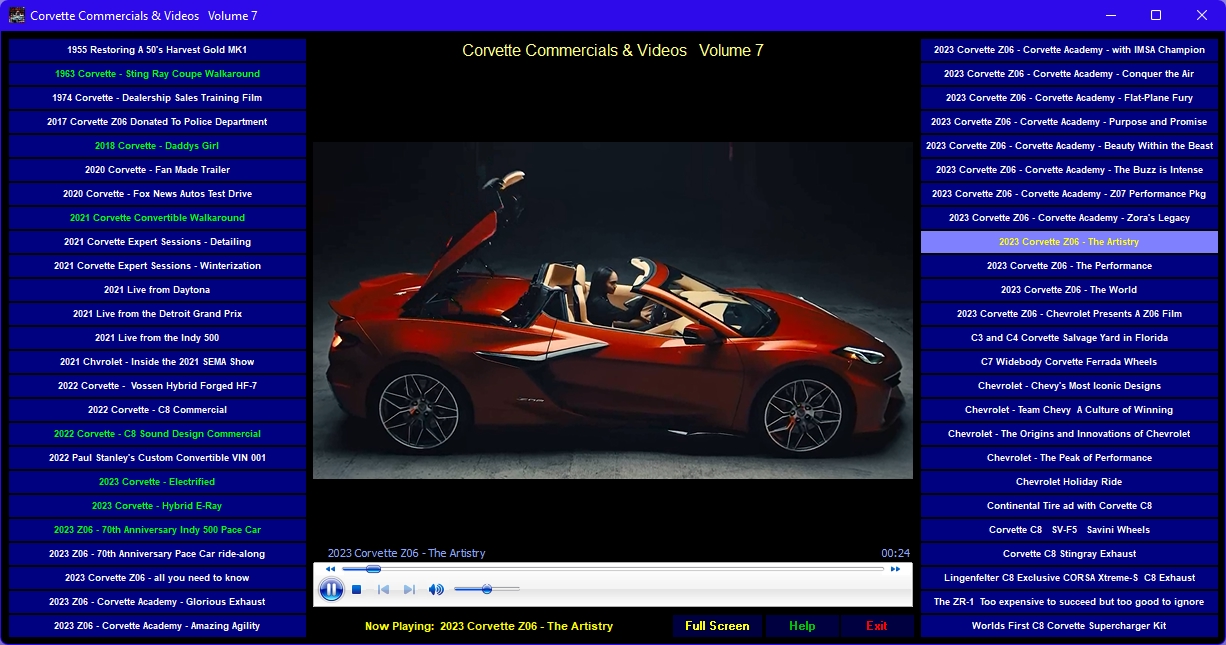Viewport: 1226px width, 645px height.
Task: Maximize the Corvette Commercials window
Action: click(x=1156, y=15)
